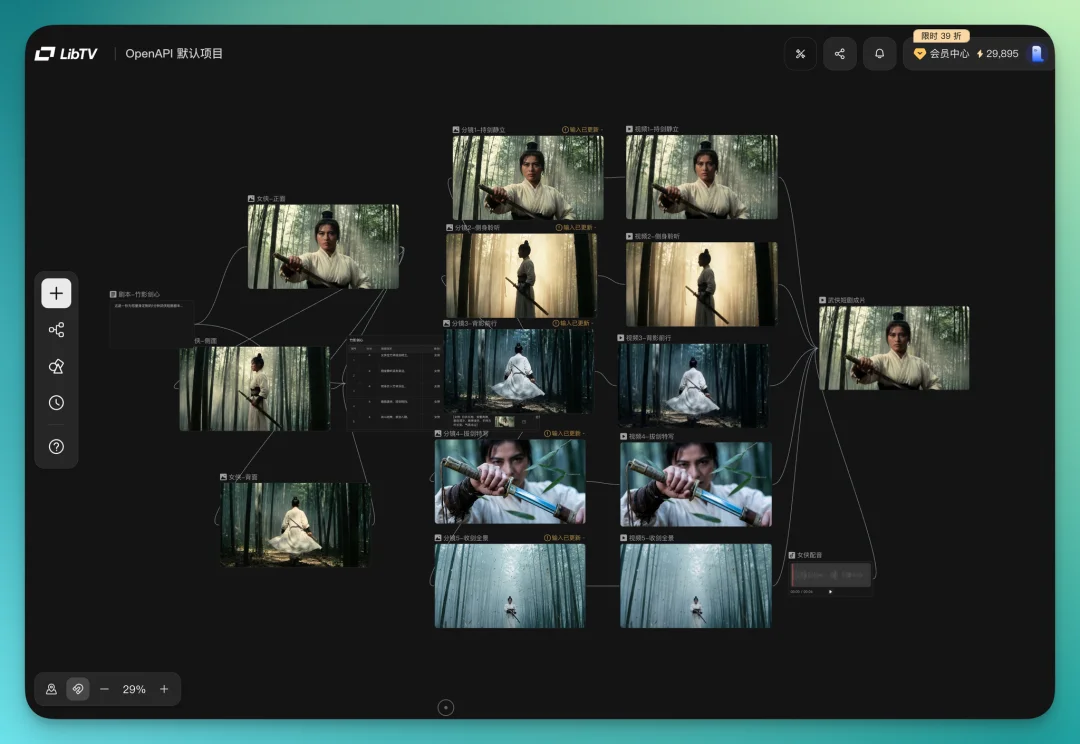Click the share icon in top bar

tap(840, 54)
